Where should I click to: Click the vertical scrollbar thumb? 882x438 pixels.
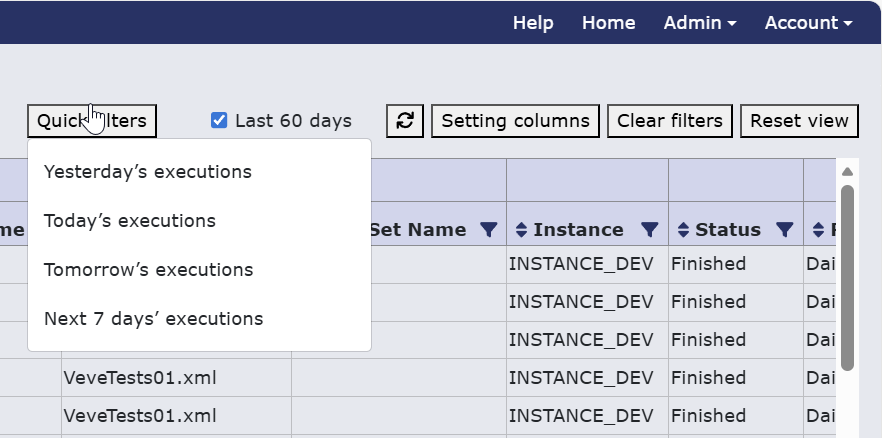click(847, 278)
